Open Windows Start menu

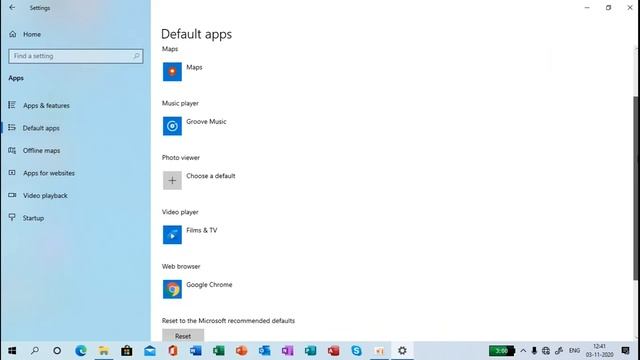pos(12,351)
